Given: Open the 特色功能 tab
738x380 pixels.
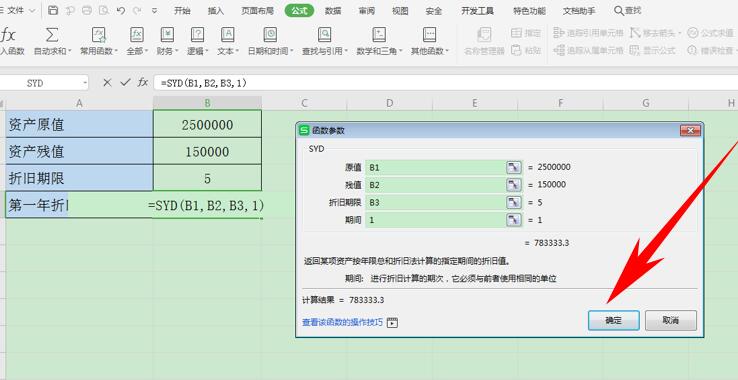Looking at the screenshot, I should [529, 10].
